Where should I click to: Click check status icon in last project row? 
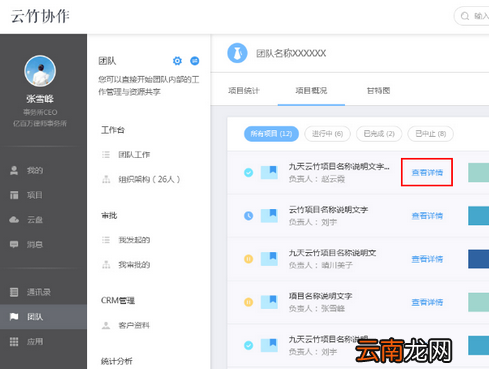[x=249, y=345]
